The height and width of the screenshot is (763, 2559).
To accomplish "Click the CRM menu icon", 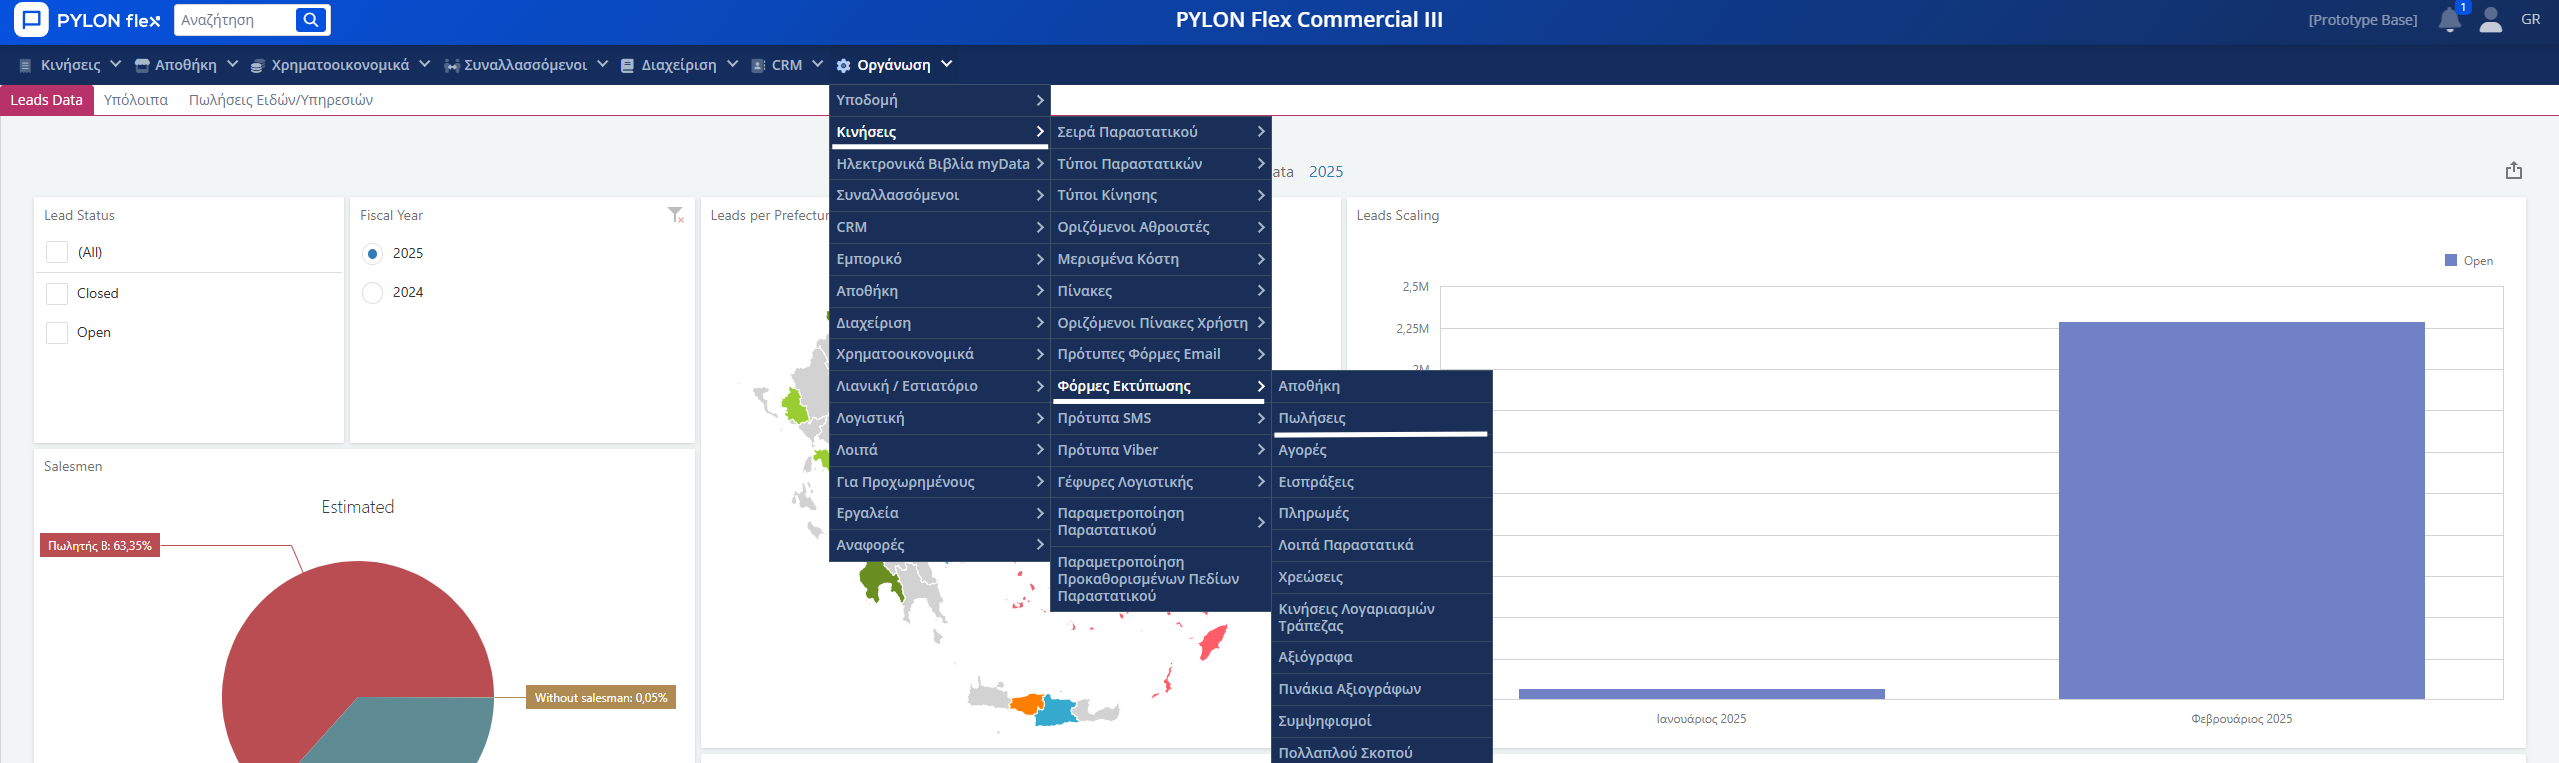I will point(758,65).
